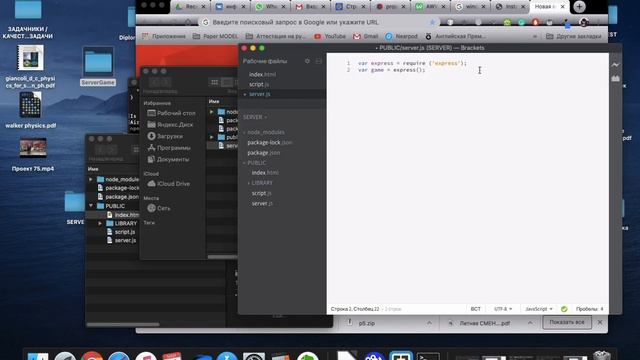Switch to the Gmail Chrome tab
This screenshot has height=360, width=640.
pyautogui.click(x=311, y=7)
